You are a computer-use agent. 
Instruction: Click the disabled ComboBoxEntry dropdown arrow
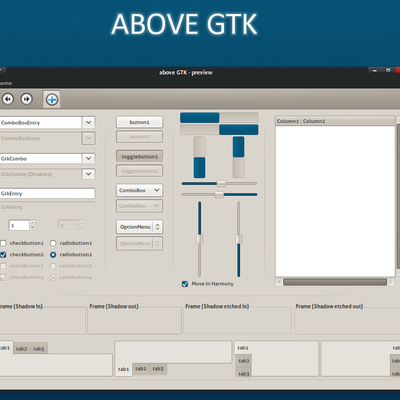(x=88, y=138)
